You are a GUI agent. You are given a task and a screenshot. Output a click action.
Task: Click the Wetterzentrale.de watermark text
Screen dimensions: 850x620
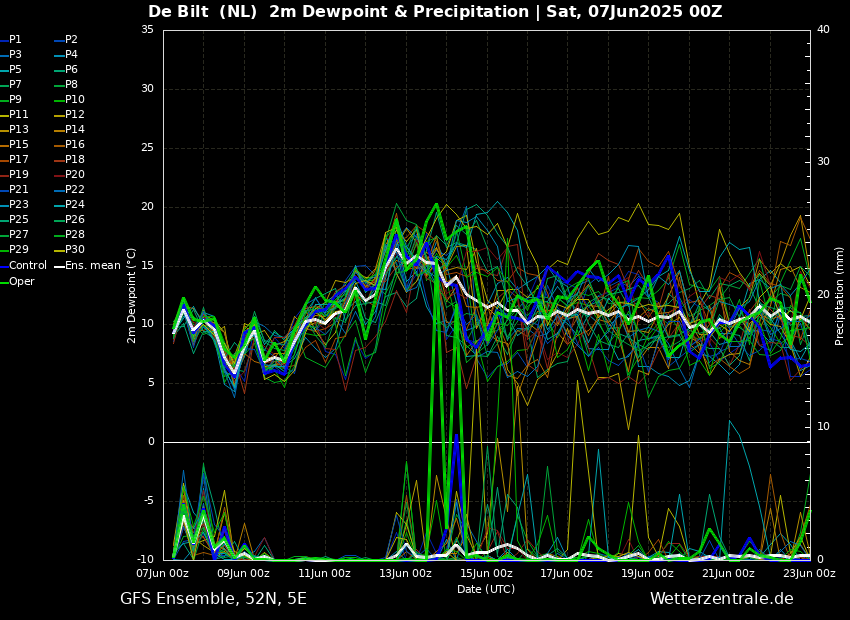click(x=721, y=599)
